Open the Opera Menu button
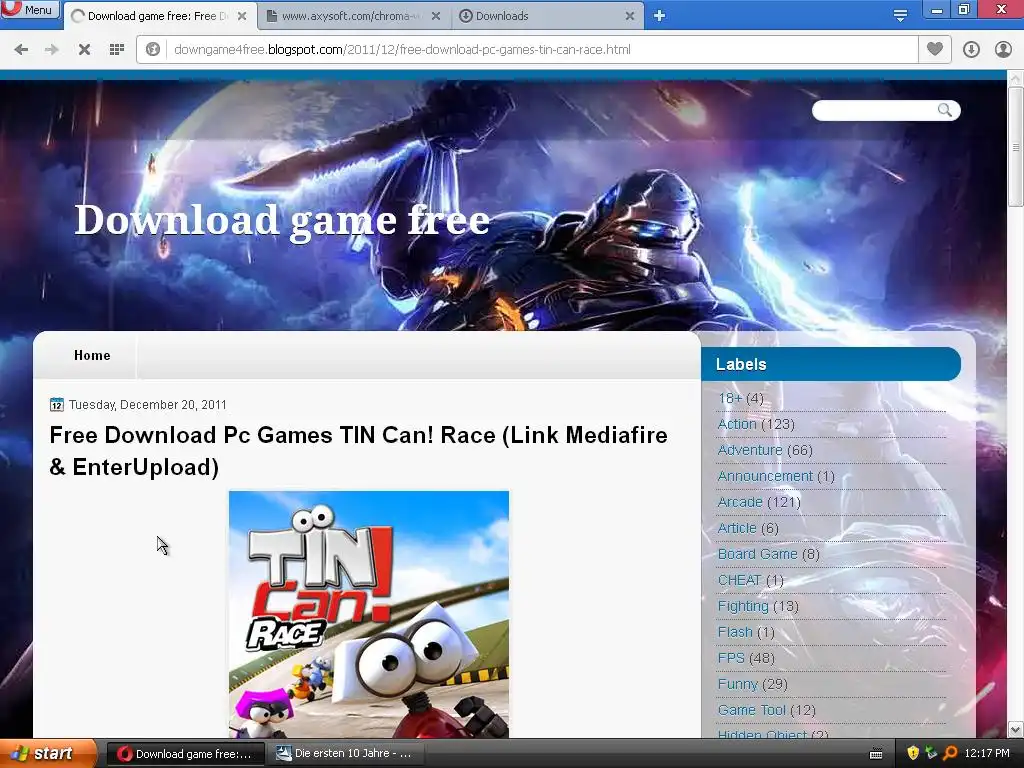 (29, 9)
